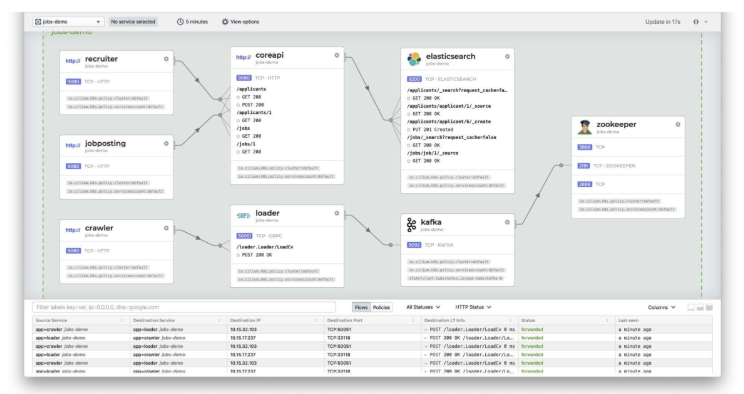Open Destination IP column menu
744x394 pixels.
pyautogui.click(x=316, y=320)
